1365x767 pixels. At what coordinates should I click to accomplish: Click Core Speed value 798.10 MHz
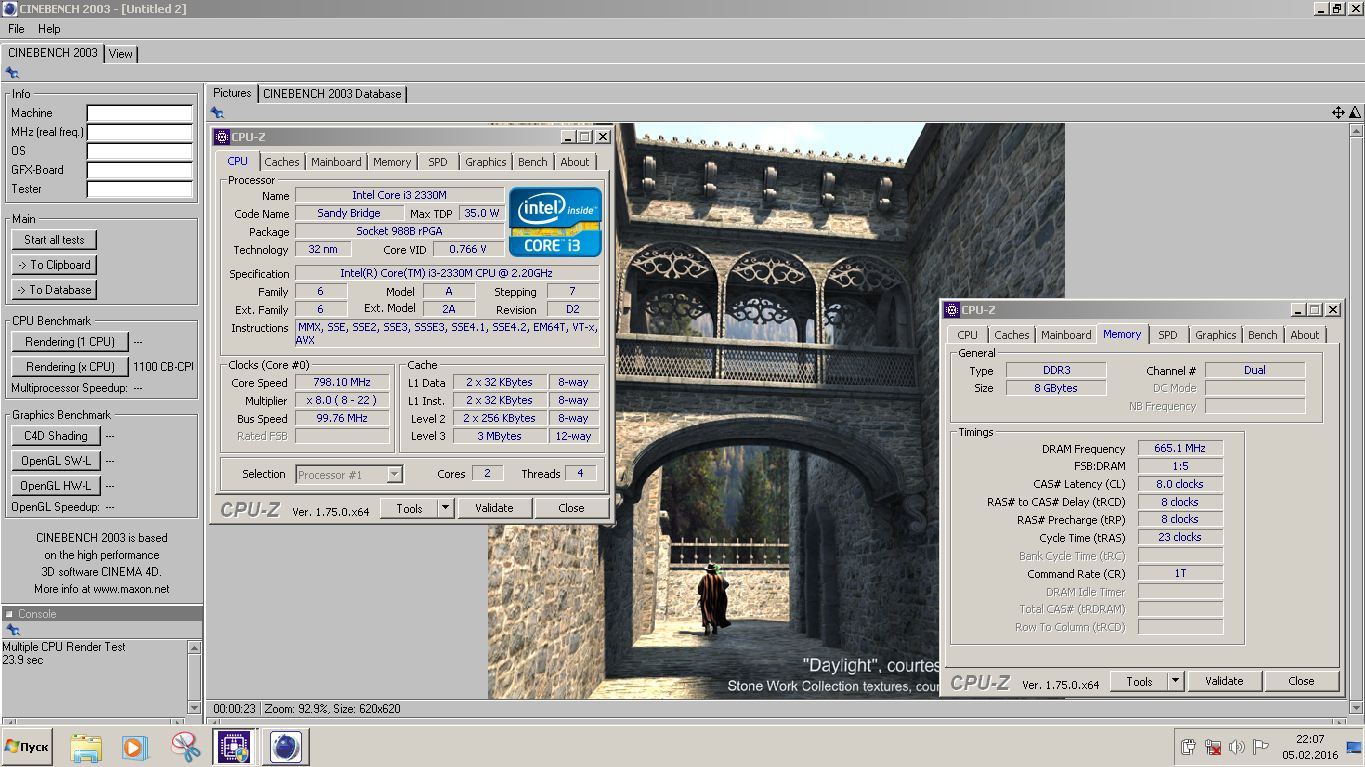[x=342, y=382]
